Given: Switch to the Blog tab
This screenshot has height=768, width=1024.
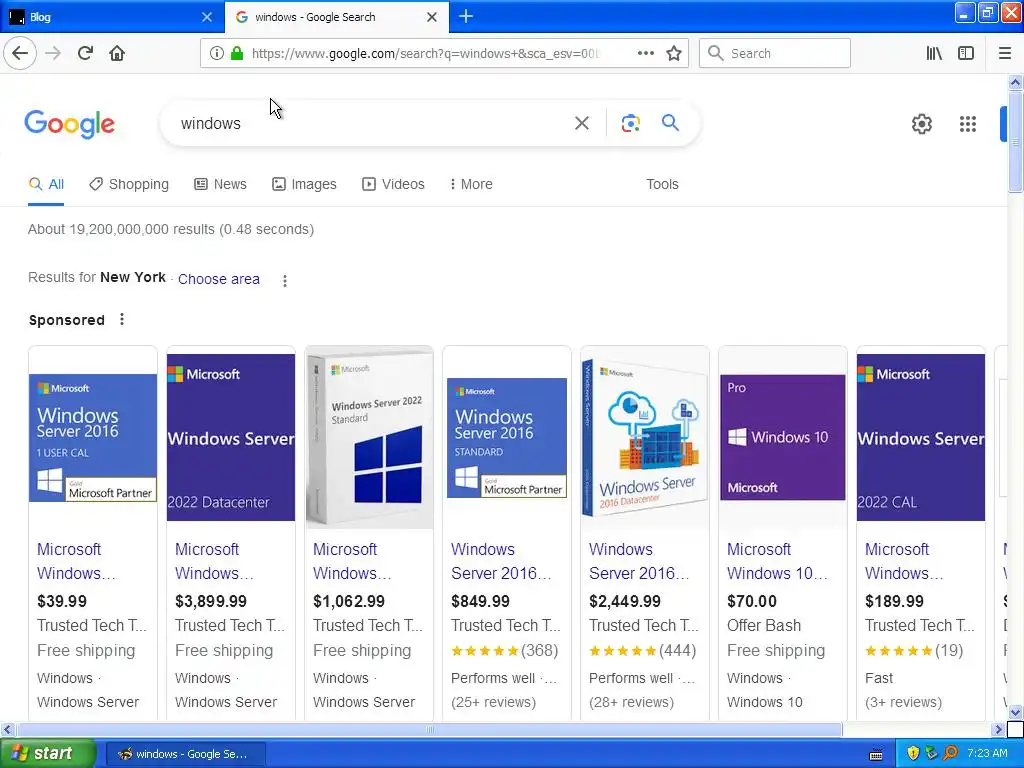Looking at the screenshot, I should 111,17.
